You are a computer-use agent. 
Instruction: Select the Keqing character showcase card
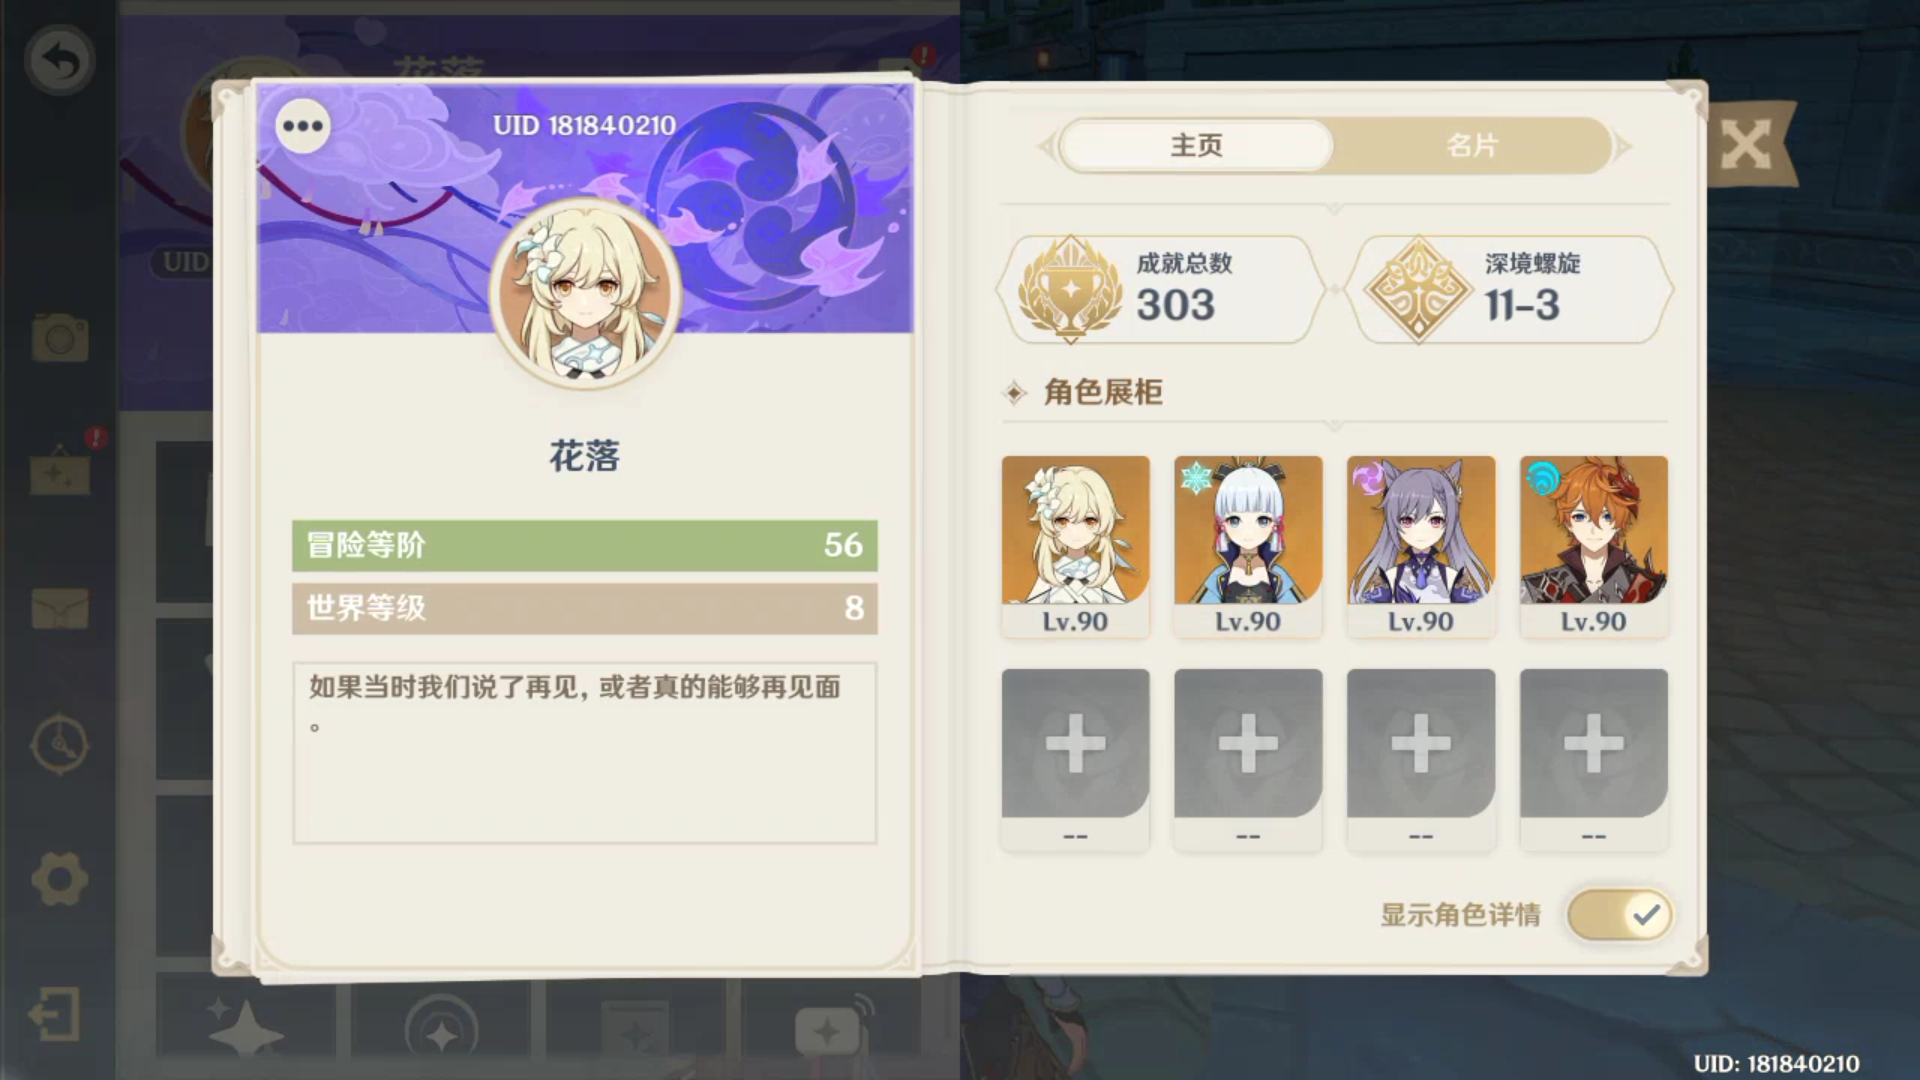[x=1421, y=547]
